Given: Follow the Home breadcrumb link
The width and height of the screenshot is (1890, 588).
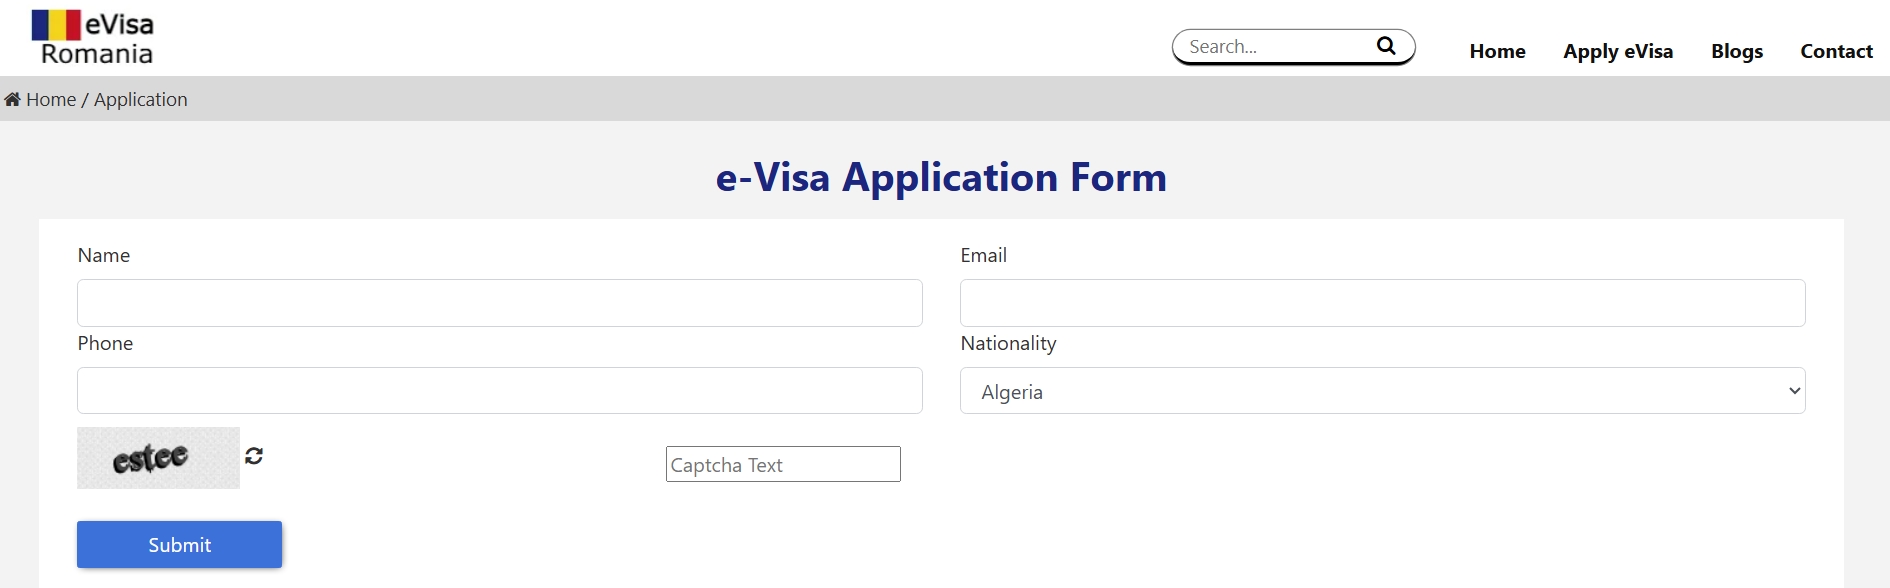Looking at the screenshot, I should click(x=51, y=100).
